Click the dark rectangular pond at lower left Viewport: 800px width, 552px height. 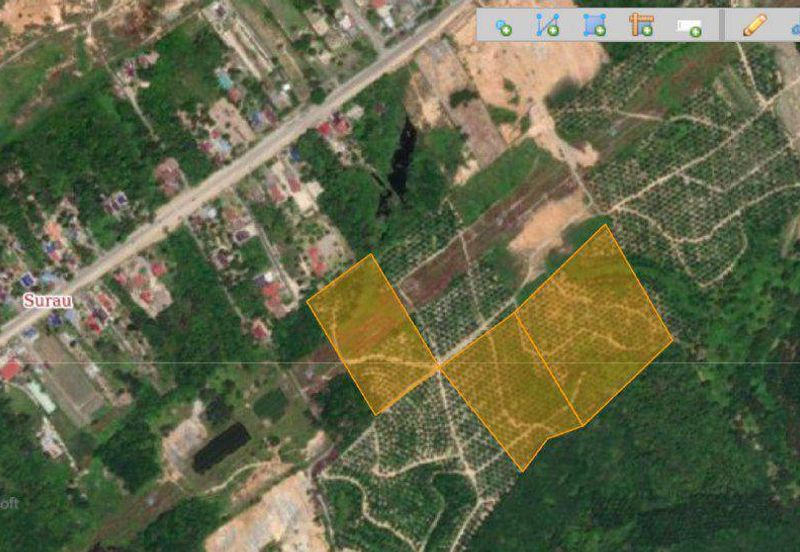[x=220, y=446]
